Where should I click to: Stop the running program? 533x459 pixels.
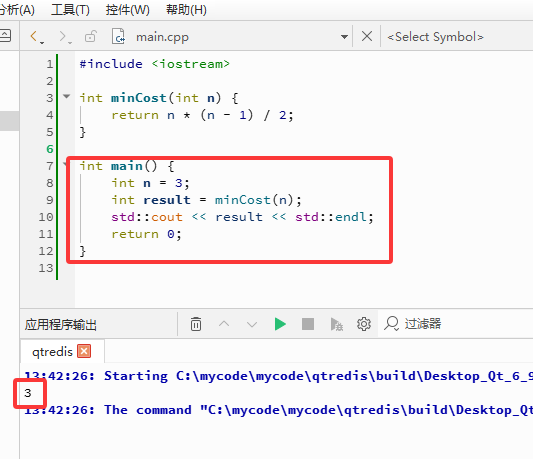[x=308, y=324]
